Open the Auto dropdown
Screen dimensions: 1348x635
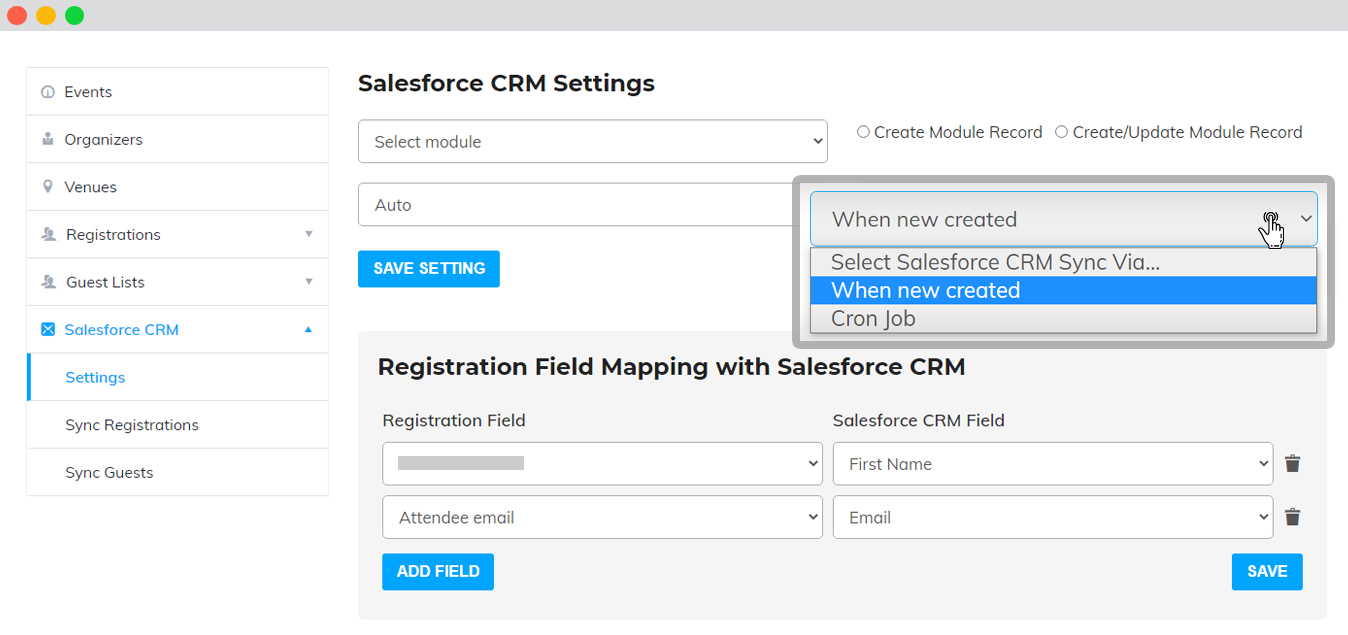[578, 204]
